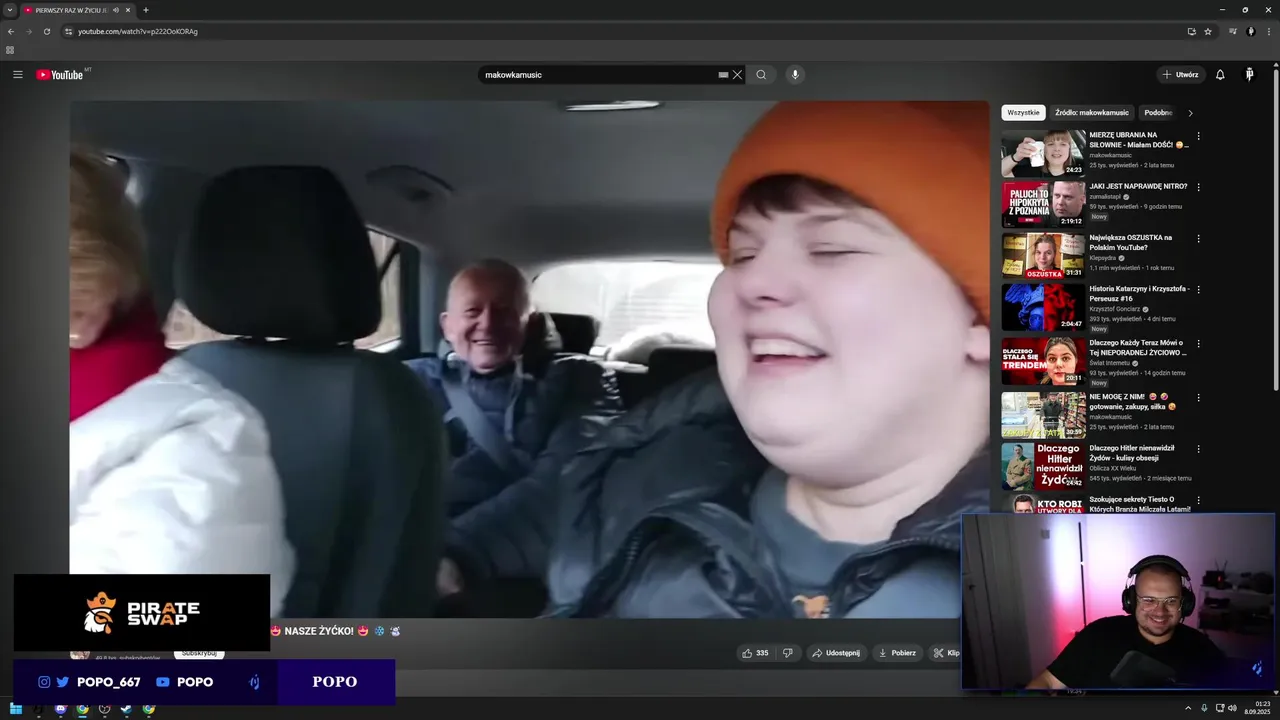Open OSZUSTKA thumbnail lasting 31:31
The image size is (1280, 720).
click(1043, 256)
